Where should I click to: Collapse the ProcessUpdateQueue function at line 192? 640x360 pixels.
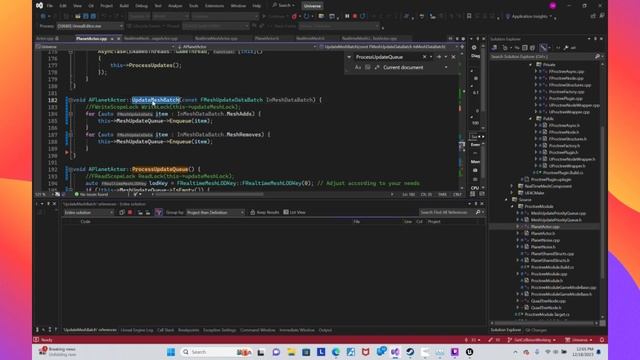(70, 169)
